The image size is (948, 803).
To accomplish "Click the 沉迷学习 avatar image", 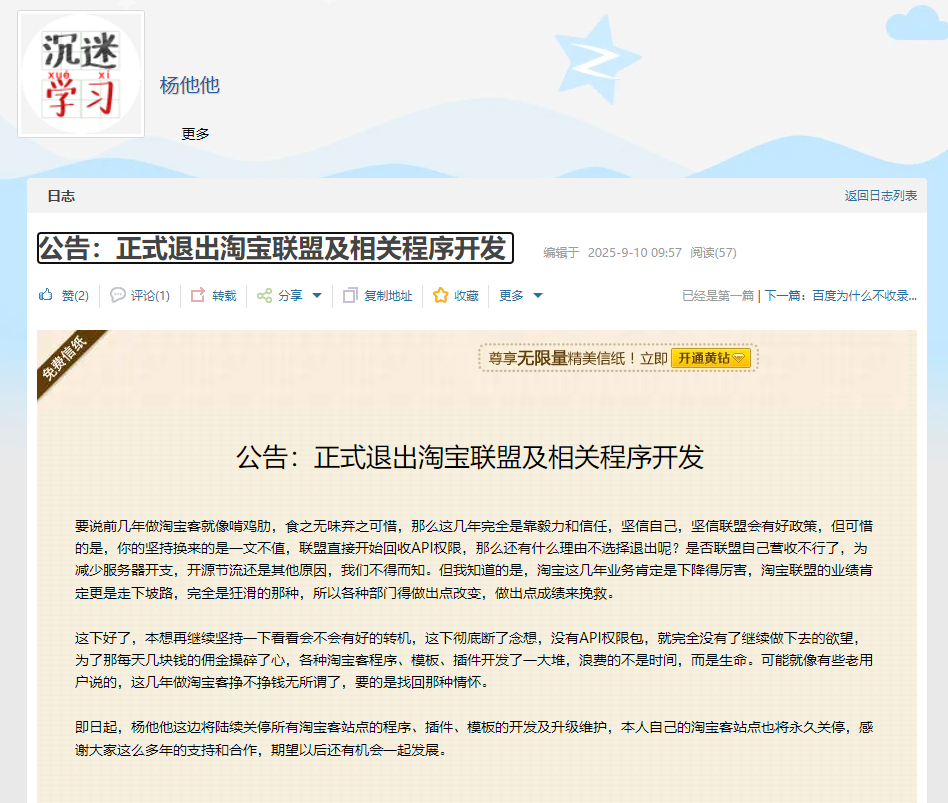I will (x=80, y=72).
